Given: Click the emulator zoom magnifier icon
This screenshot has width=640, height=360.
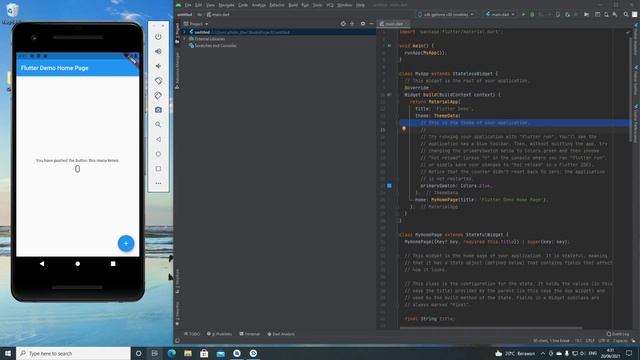Looking at the screenshot, I should click(x=158, y=124).
